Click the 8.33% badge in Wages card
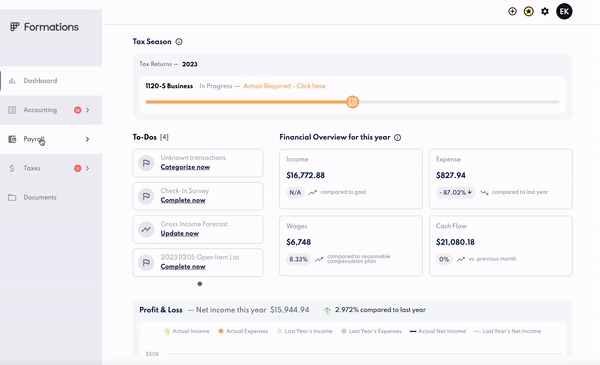Image resolution: width=600 pixels, height=365 pixels. [x=298, y=259]
